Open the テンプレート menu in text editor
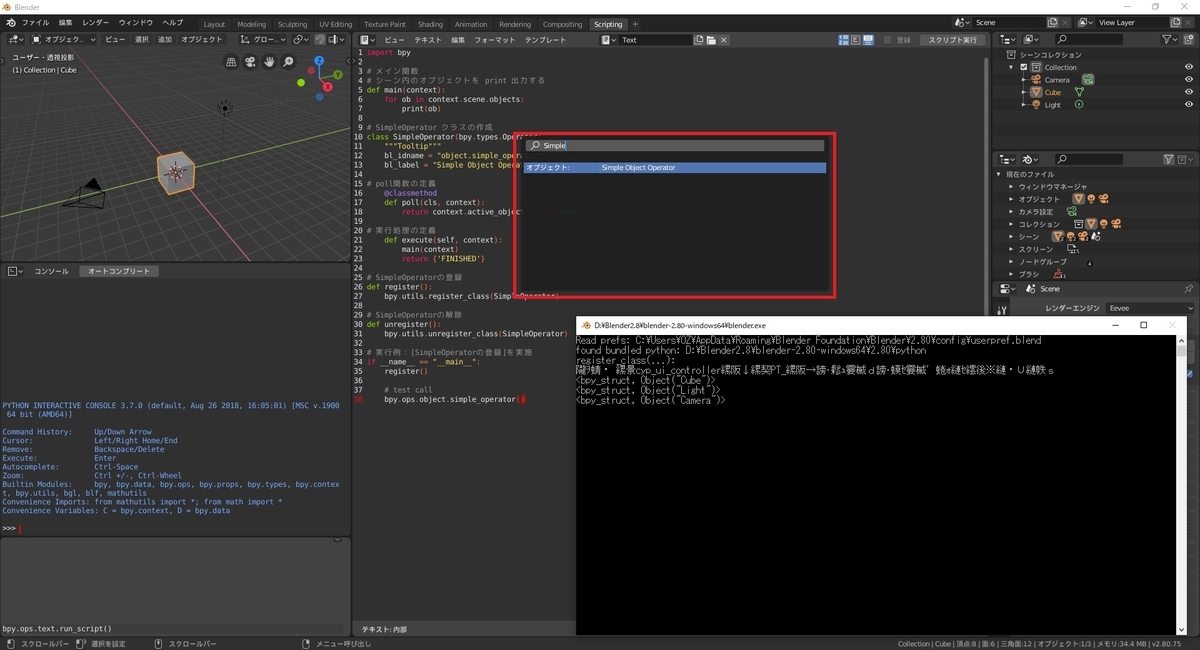The image size is (1200, 650). 546,40
